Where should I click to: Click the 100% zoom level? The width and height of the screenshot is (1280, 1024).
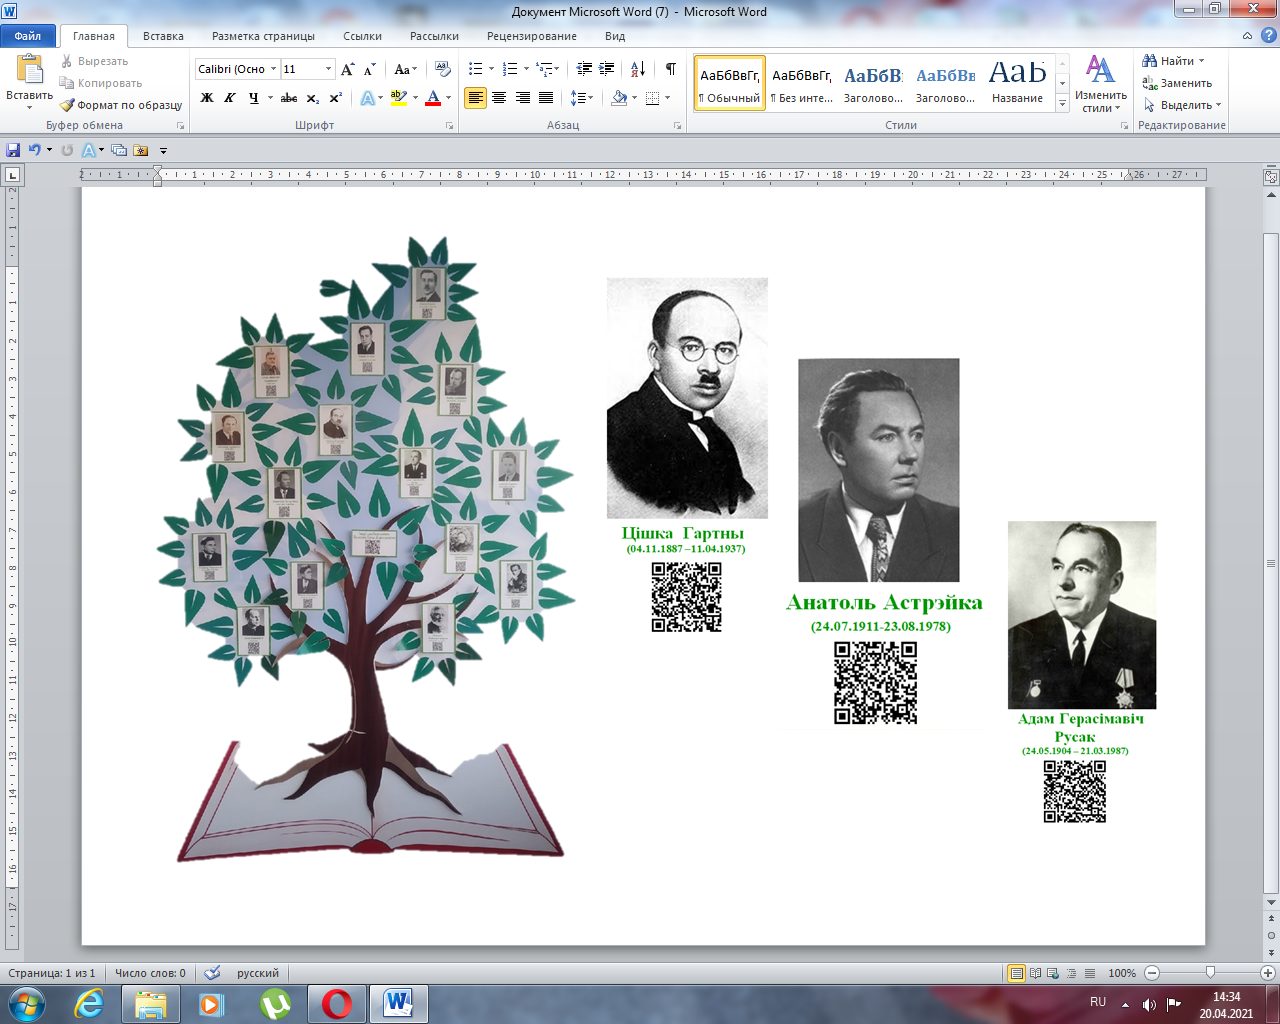(x=1122, y=973)
